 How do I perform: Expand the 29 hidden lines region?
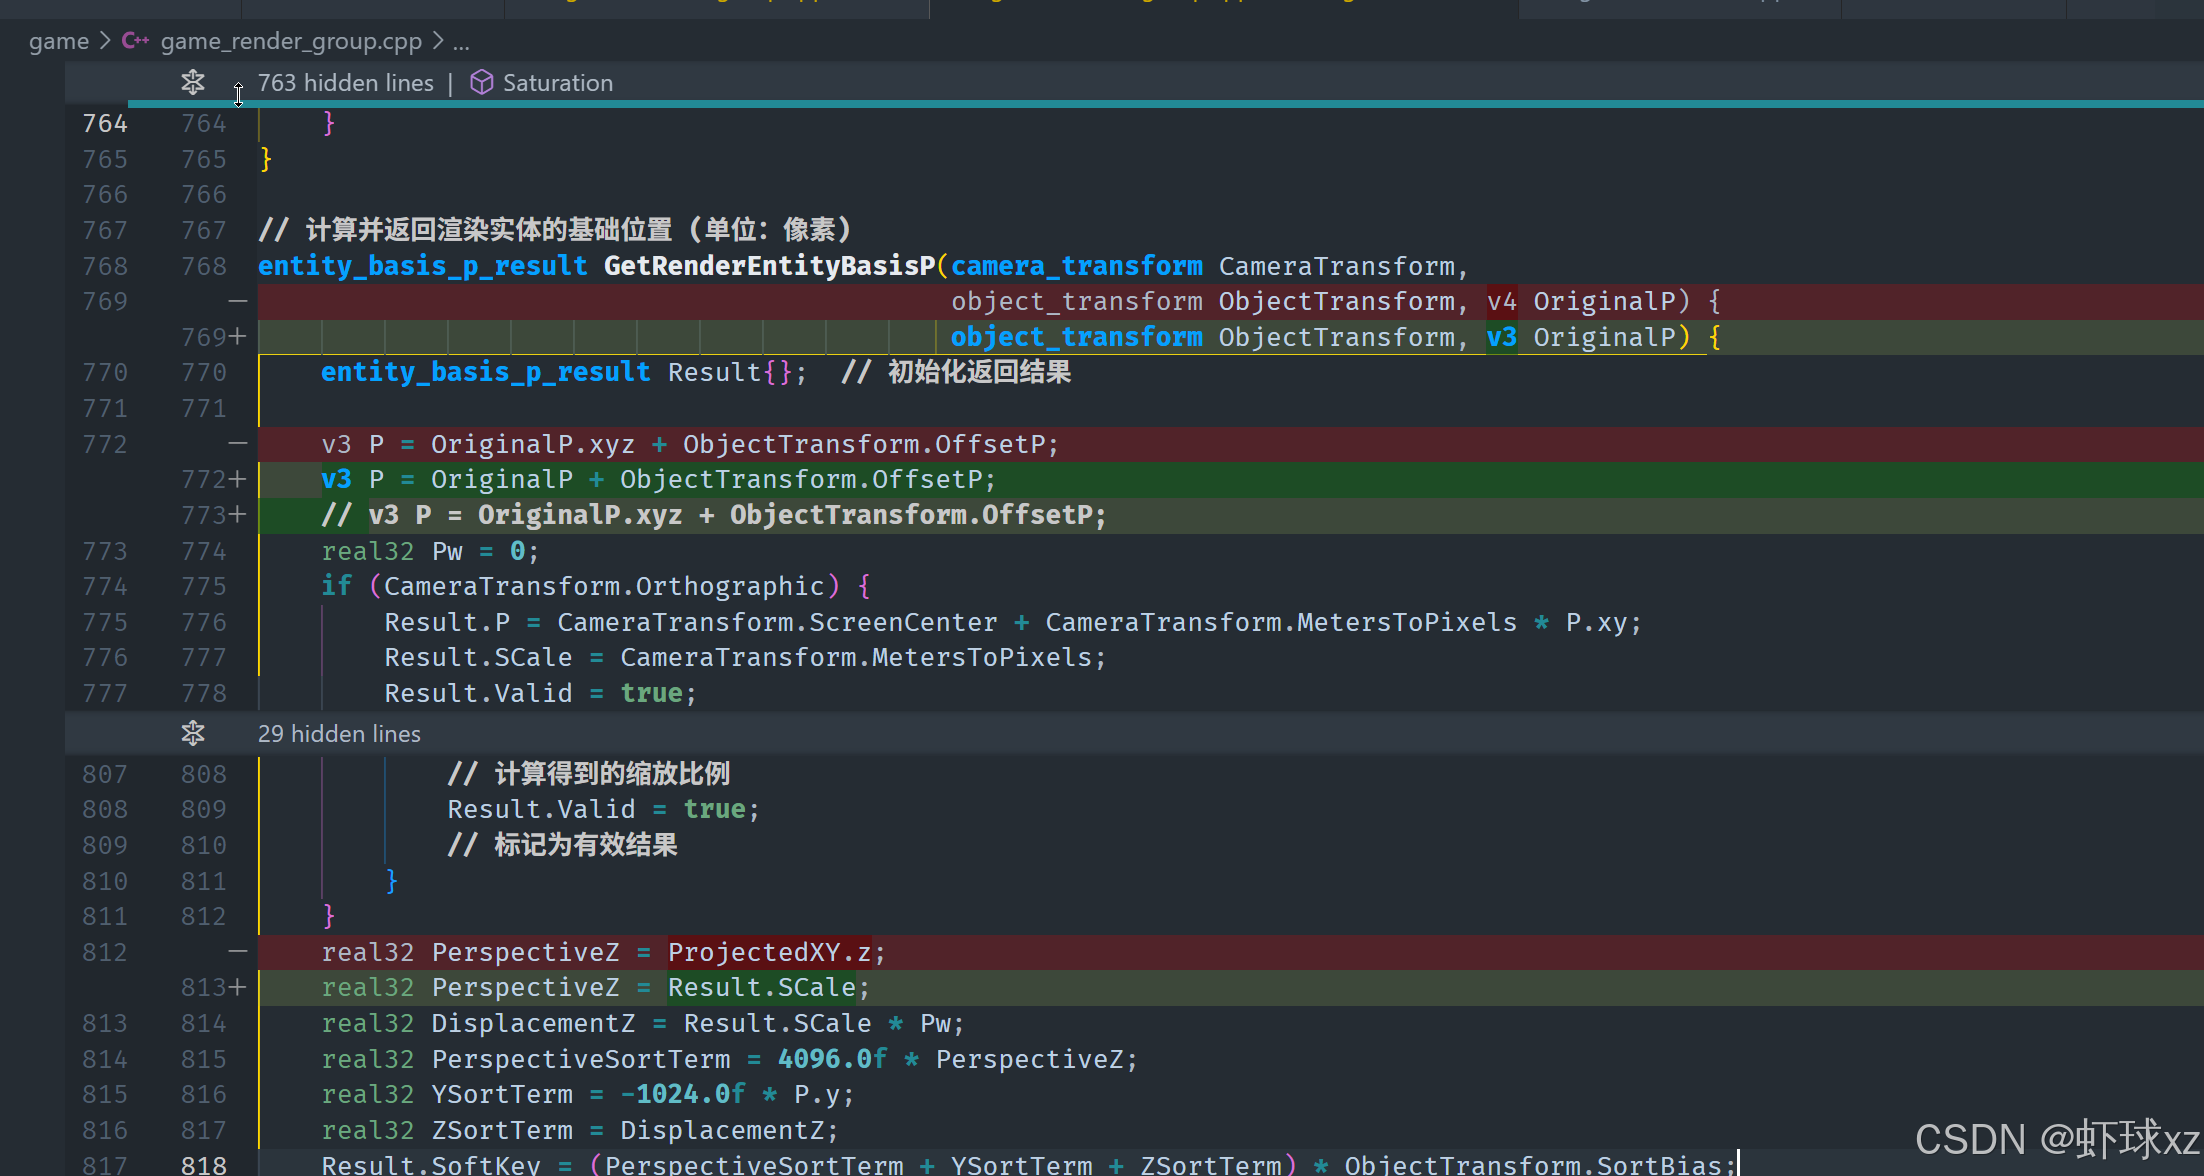(x=339, y=734)
